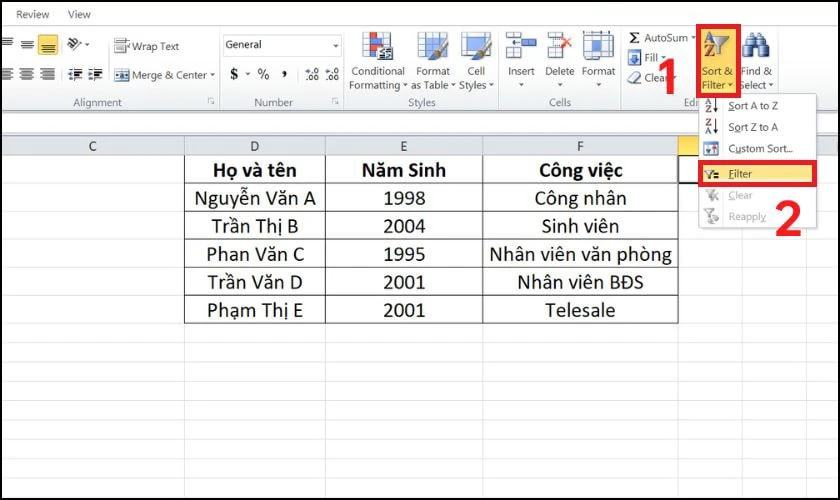Expand the Insert dropdown arrow
The width and height of the screenshot is (840, 500).
(521, 85)
